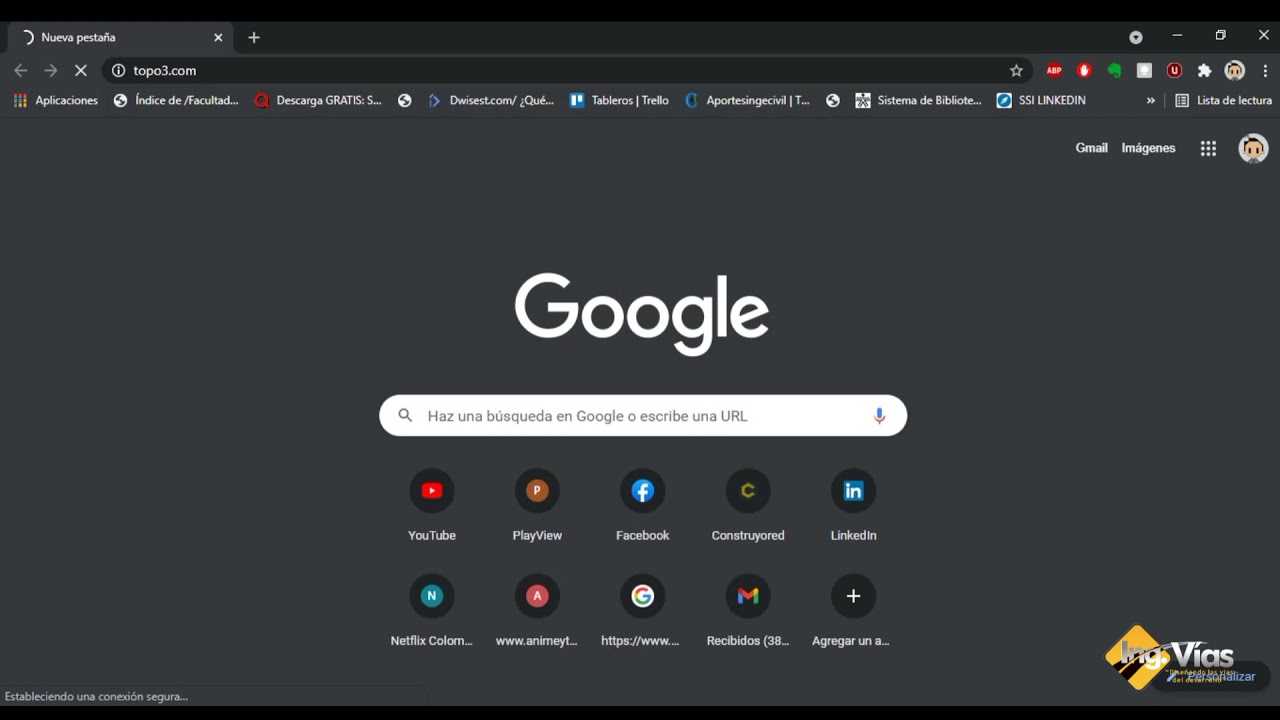Open the red U shield extension

tap(1174, 70)
